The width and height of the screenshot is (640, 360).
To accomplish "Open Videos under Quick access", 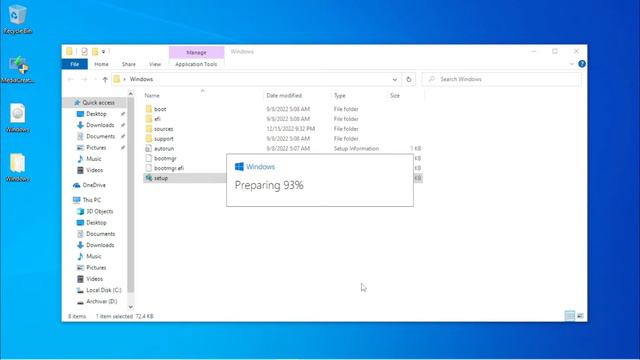I will coord(94,170).
